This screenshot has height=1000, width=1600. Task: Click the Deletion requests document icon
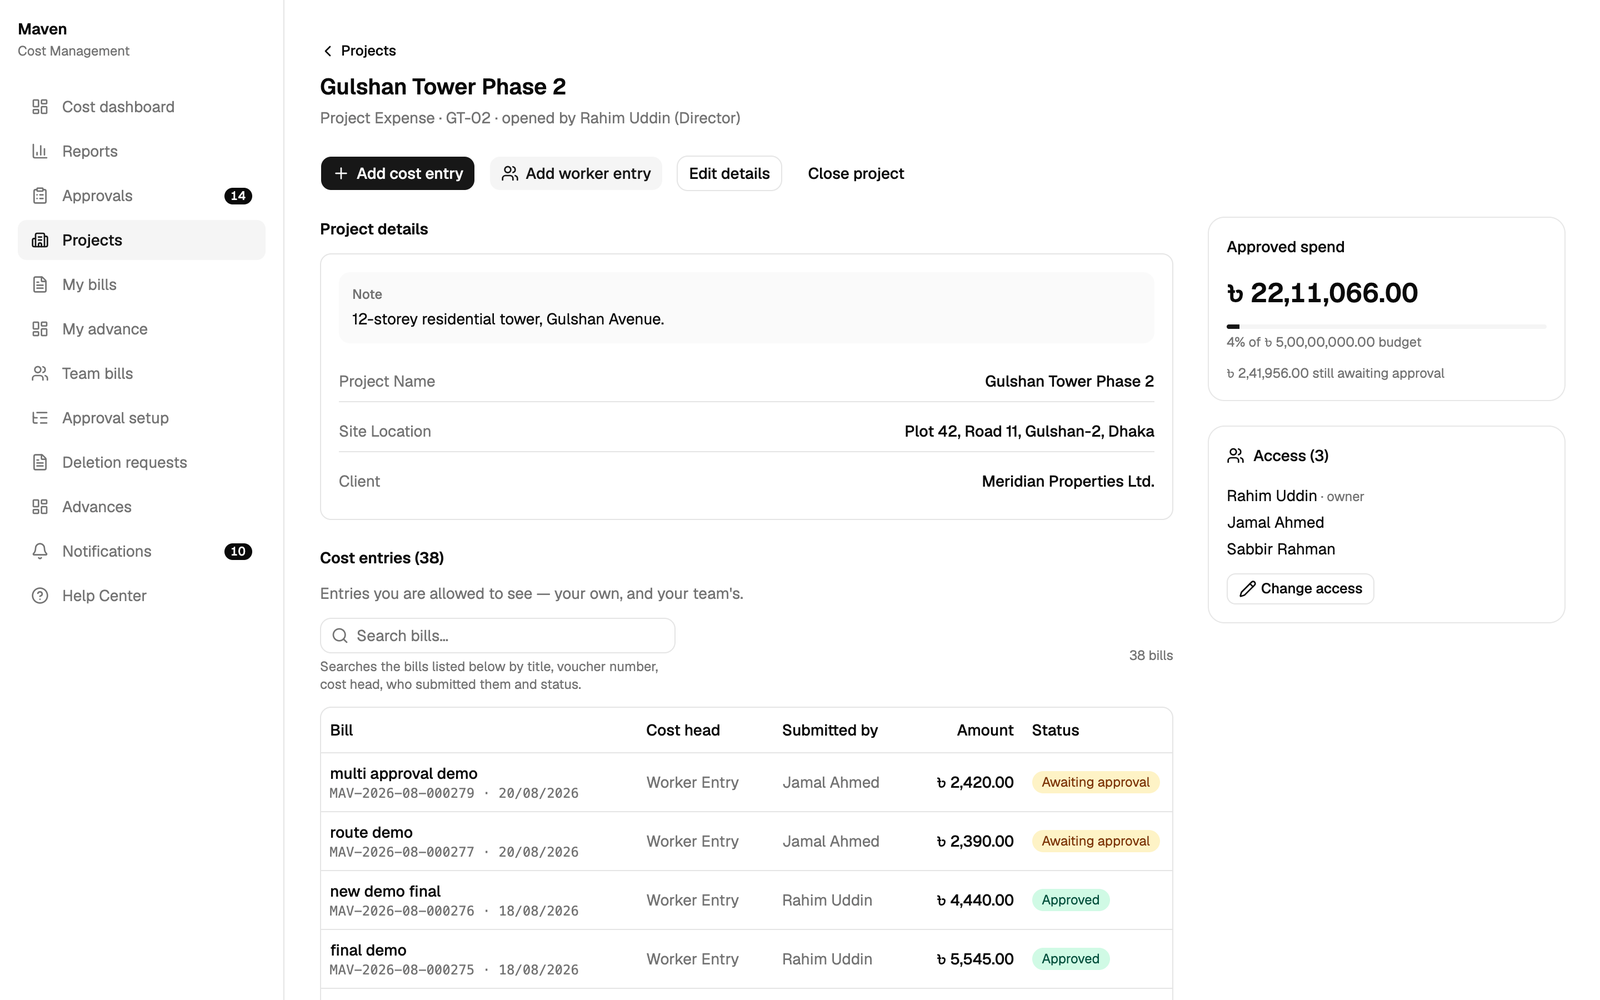point(40,462)
